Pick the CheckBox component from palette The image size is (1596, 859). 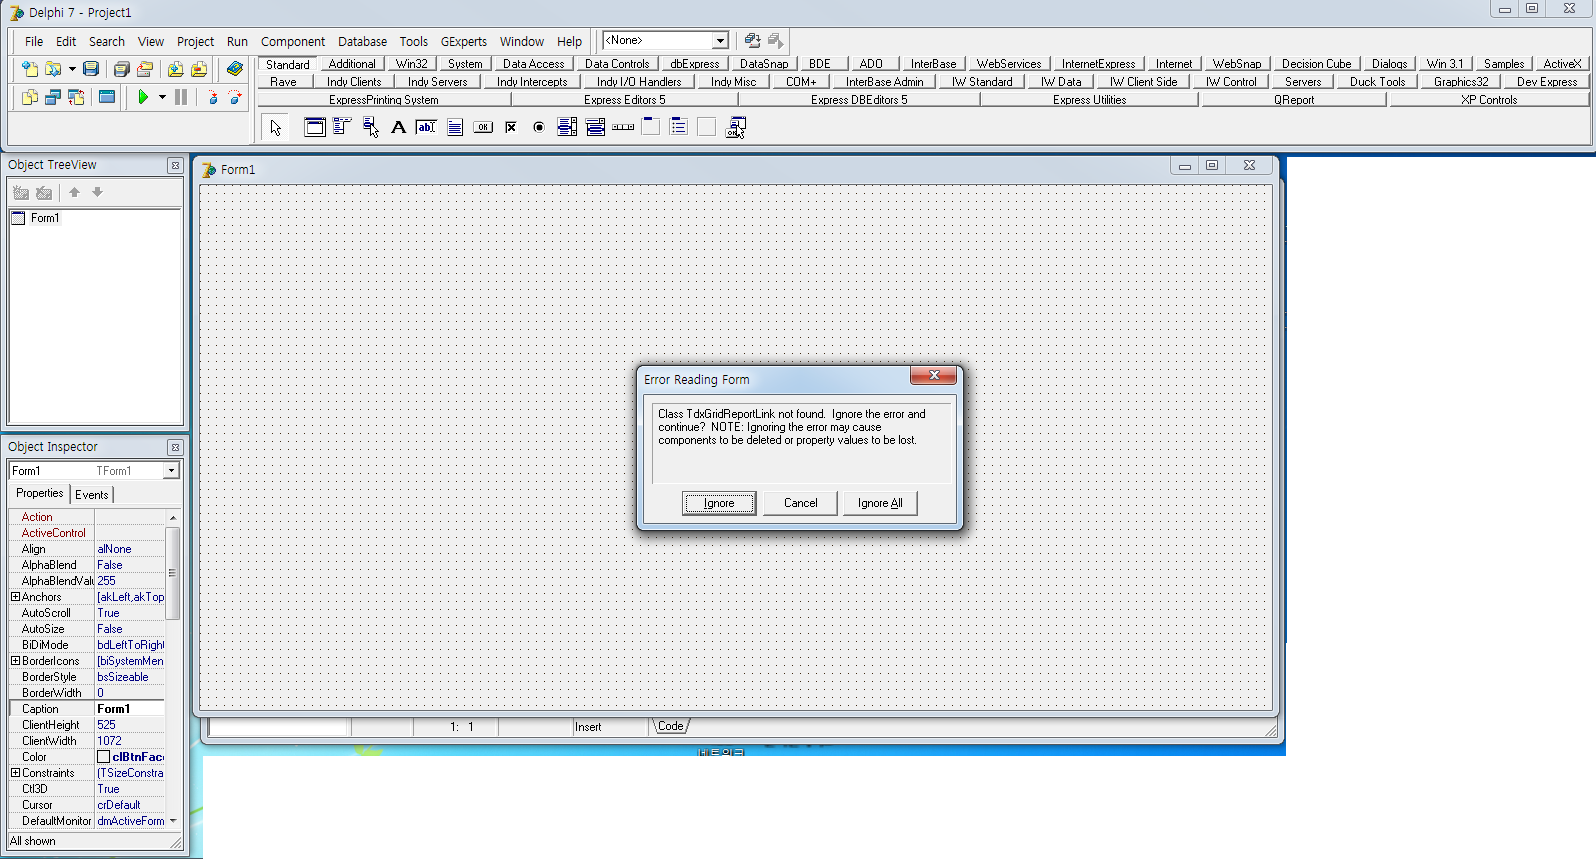click(511, 127)
